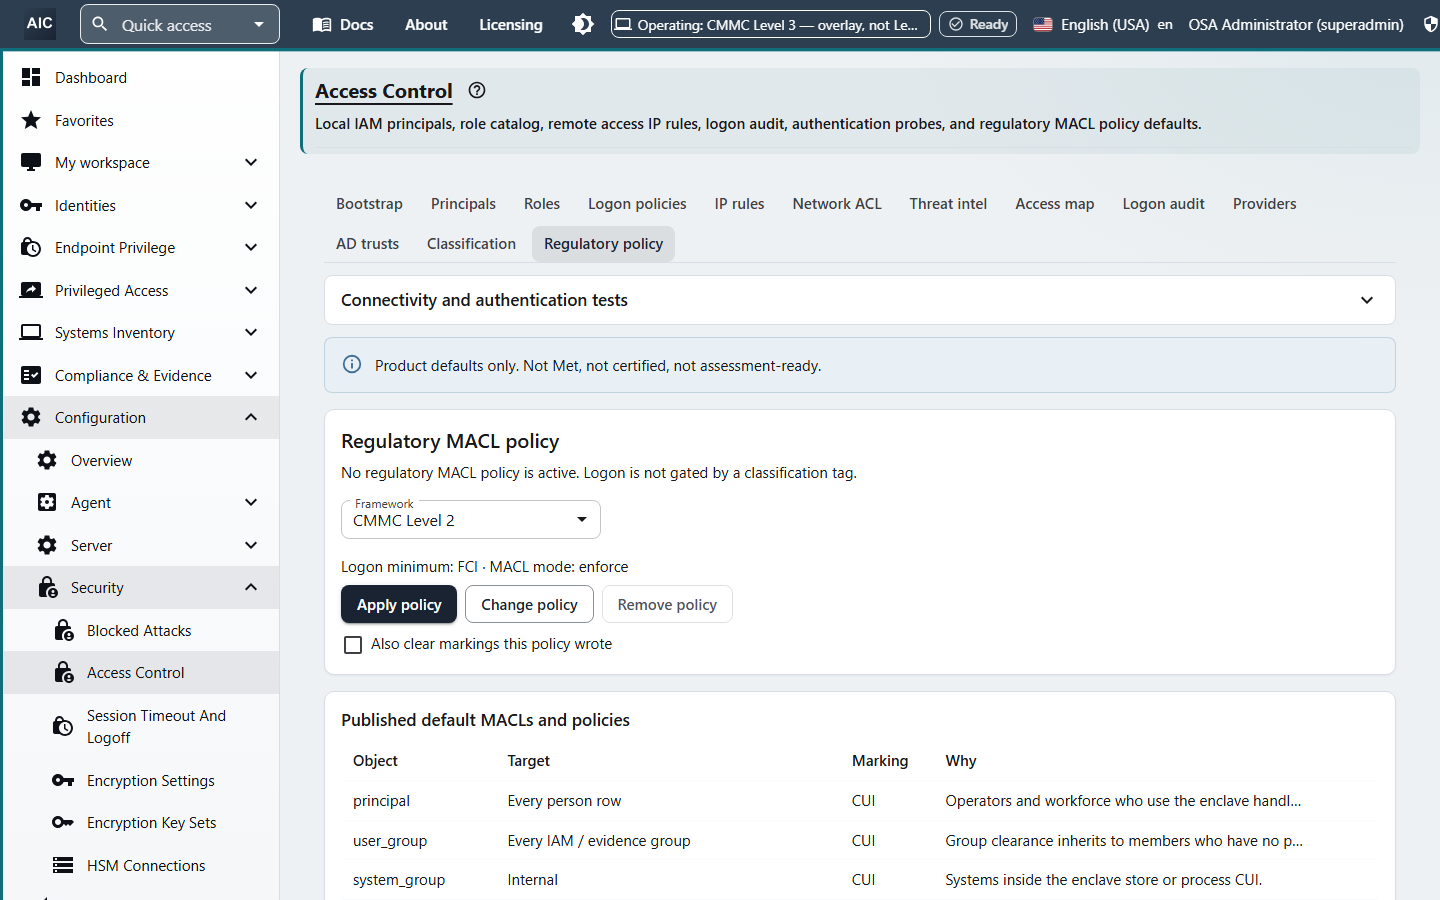Open the Logon policies tab
1440x900 pixels.
tap(637, 204)
